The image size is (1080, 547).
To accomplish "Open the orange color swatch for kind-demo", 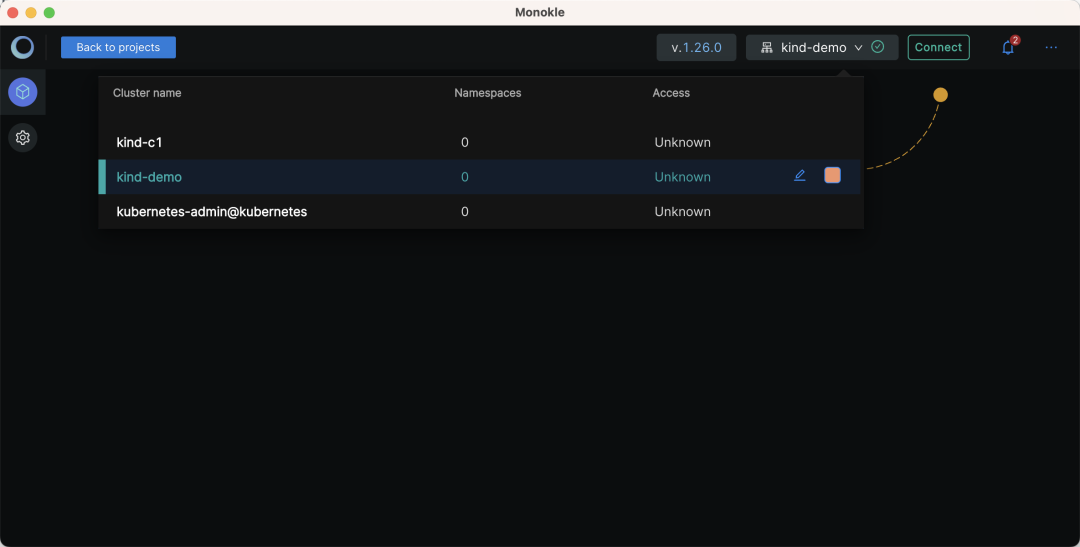I will pos(833,175).
